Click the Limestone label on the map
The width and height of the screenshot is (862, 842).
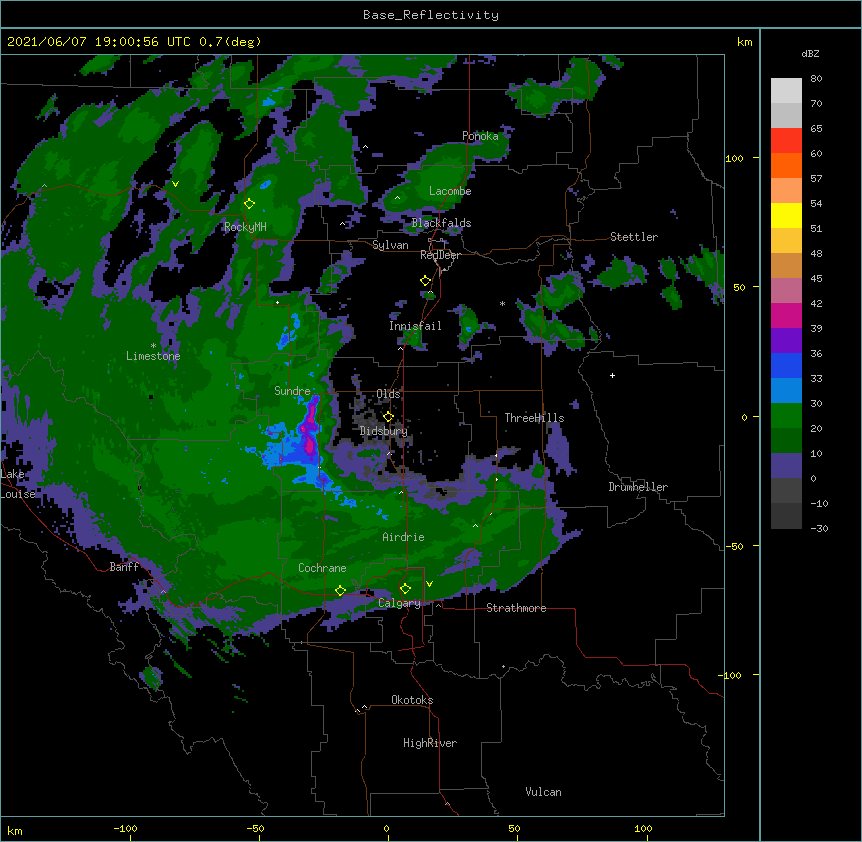click(153, 356)
